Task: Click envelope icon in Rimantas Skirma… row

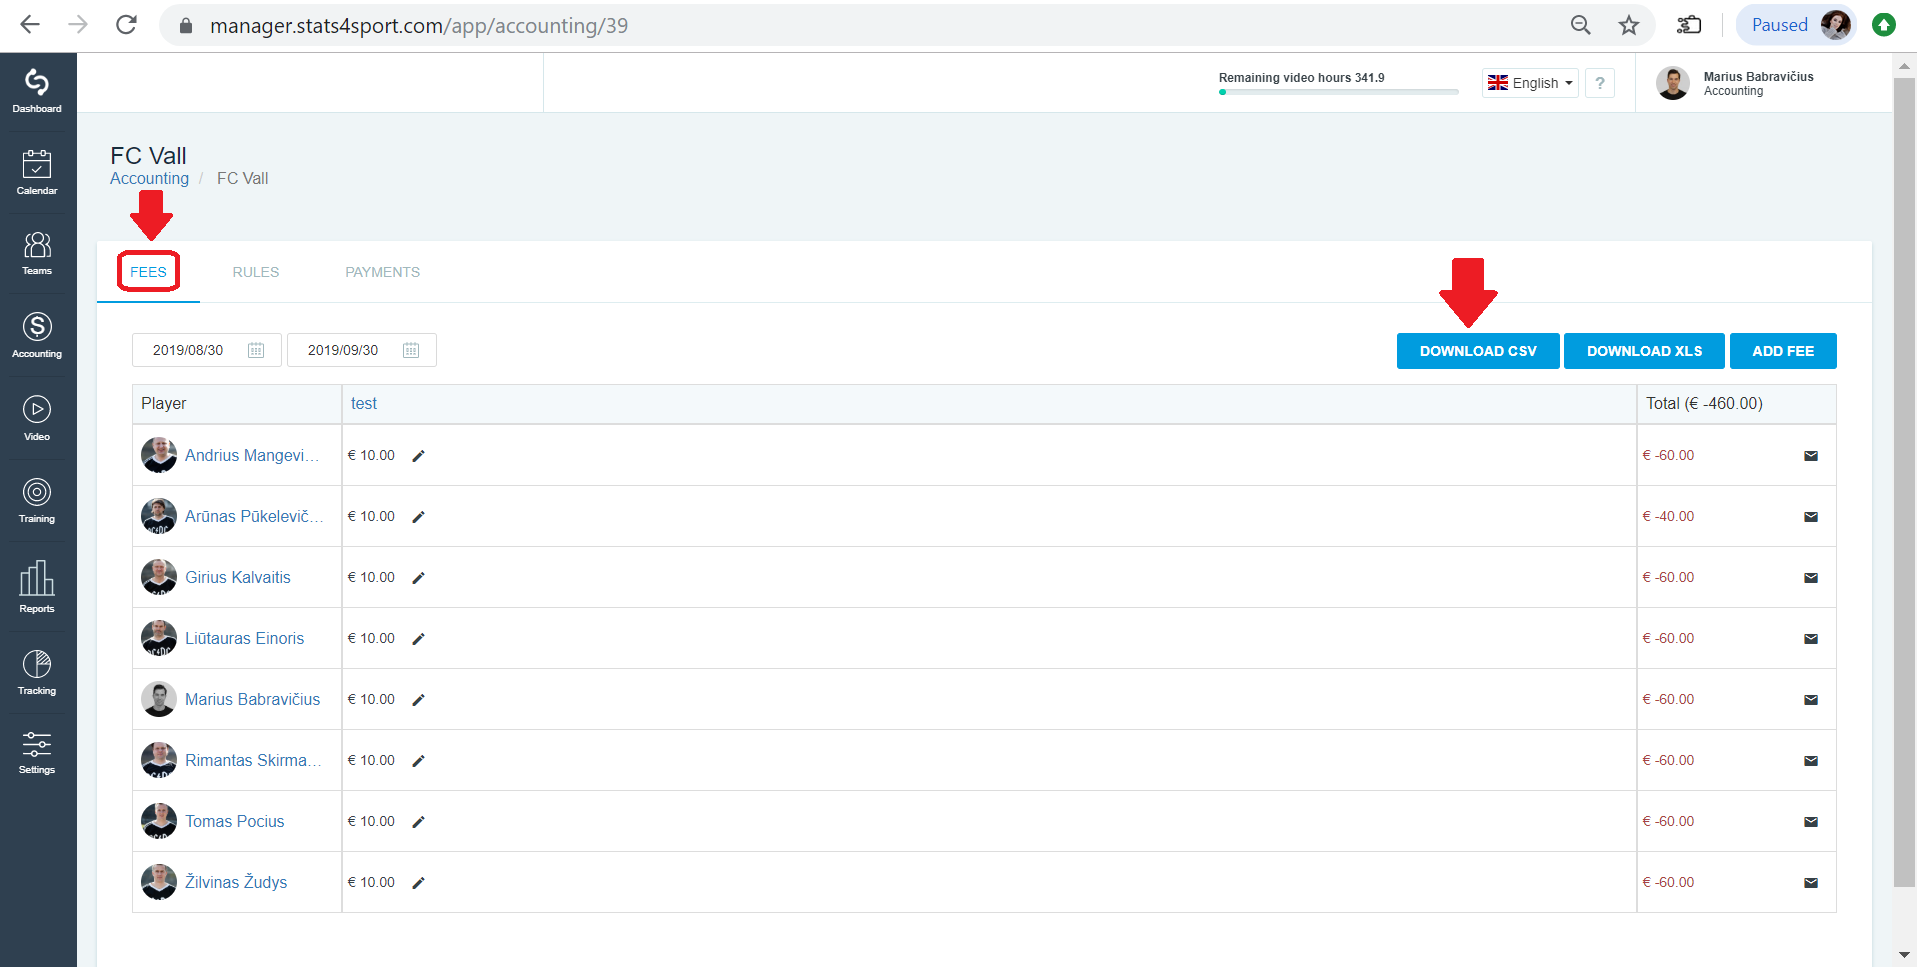Action: click(1811, 761)
